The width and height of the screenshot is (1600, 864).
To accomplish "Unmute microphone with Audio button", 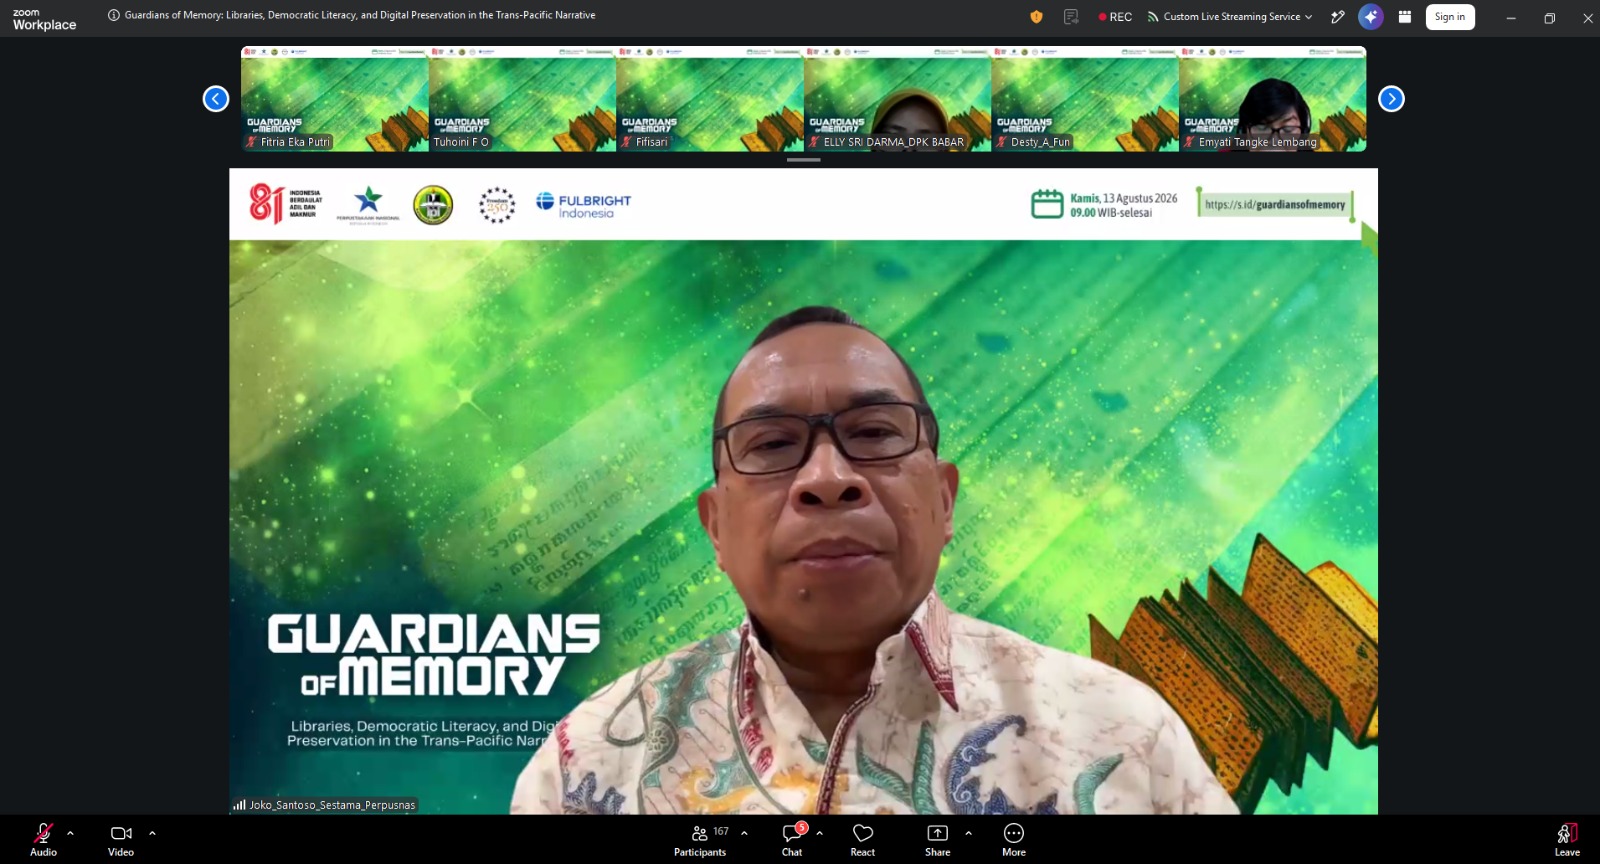I will click(x=43, y=839).
